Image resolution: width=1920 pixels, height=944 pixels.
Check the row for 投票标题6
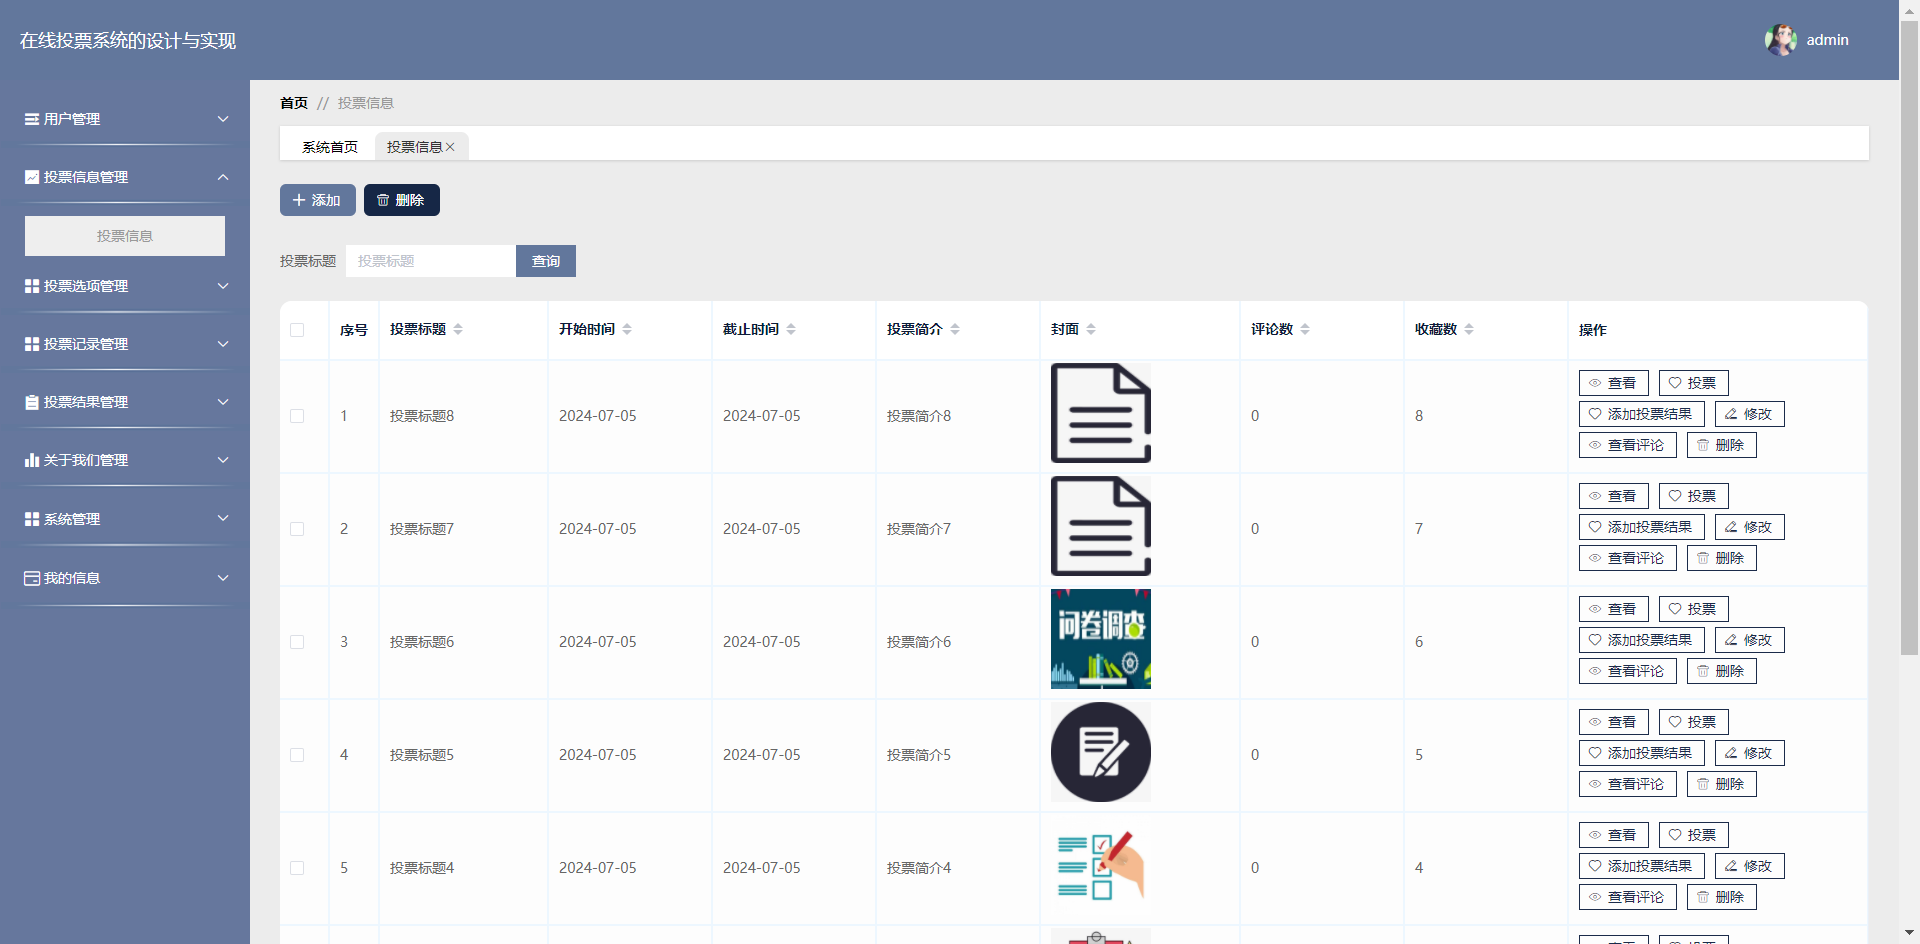[x=297, y=642]
